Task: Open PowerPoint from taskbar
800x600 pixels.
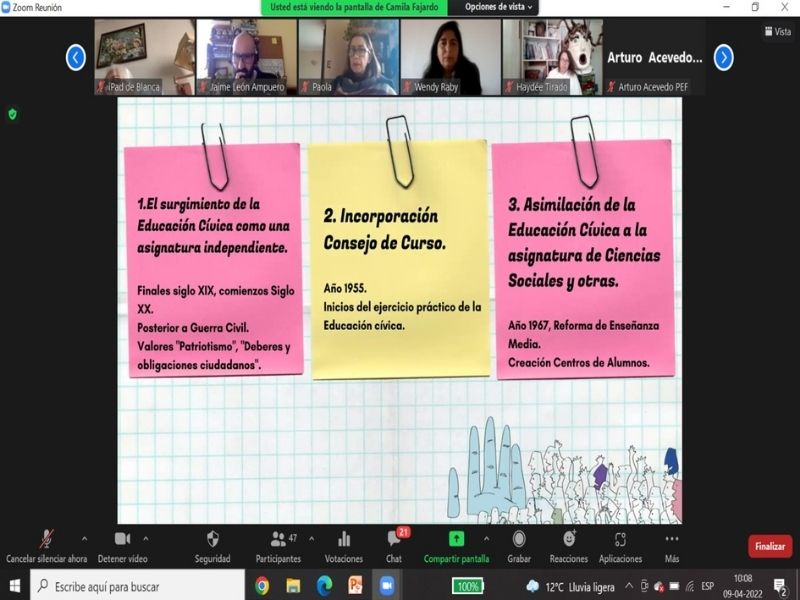Action: coord(356,586)
